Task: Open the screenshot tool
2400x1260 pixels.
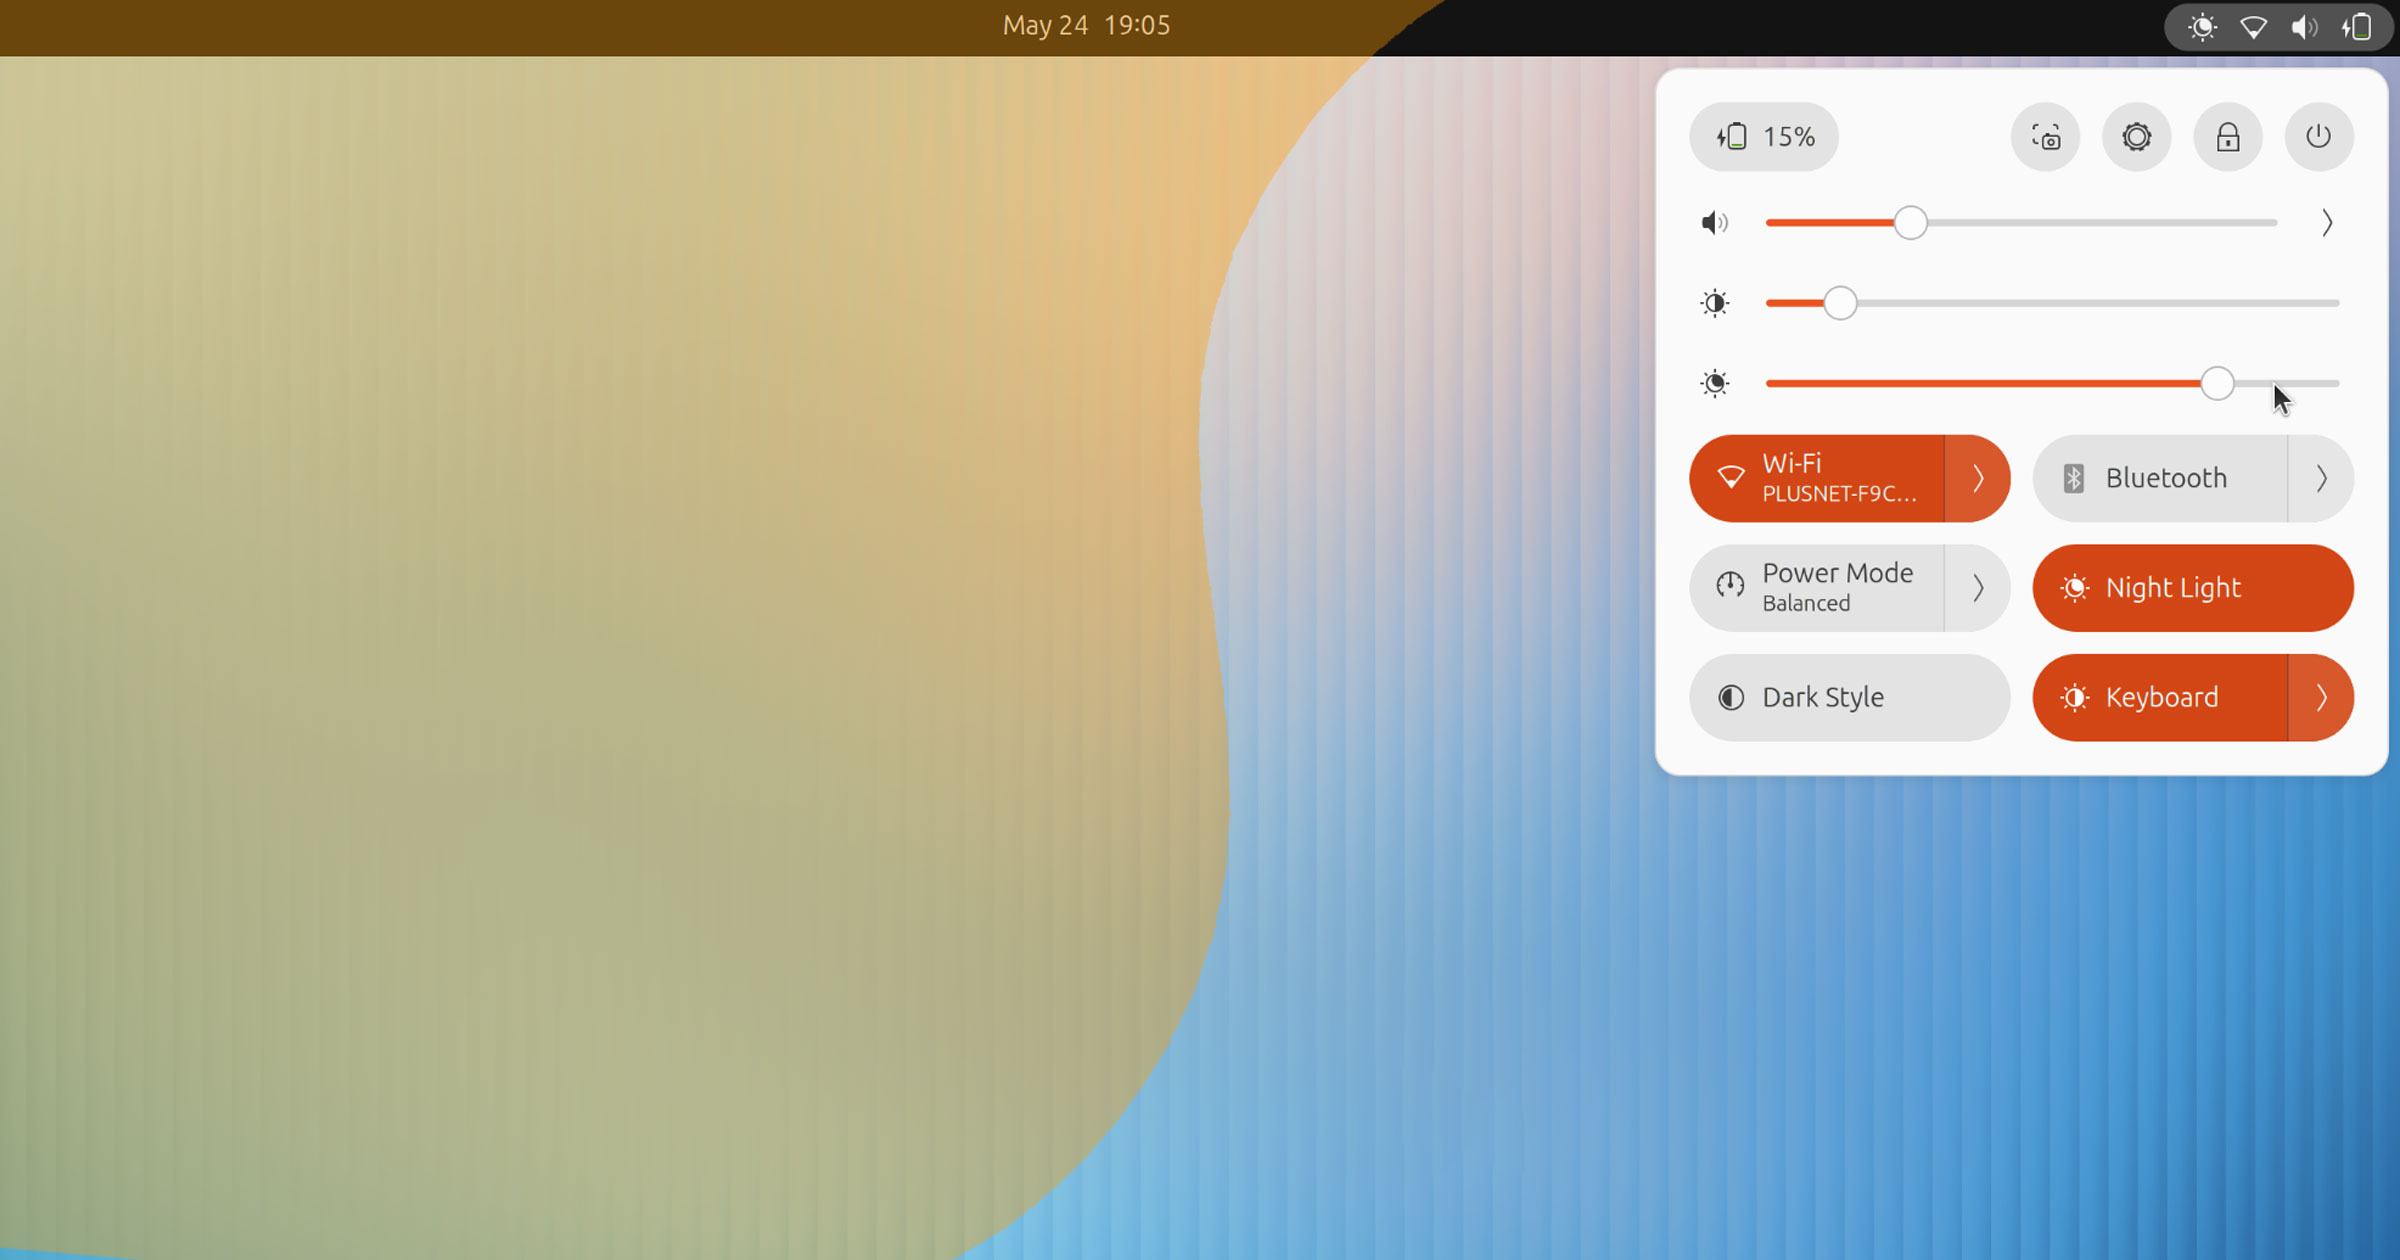Action: pyautogui.click(x=2046, y=137)
